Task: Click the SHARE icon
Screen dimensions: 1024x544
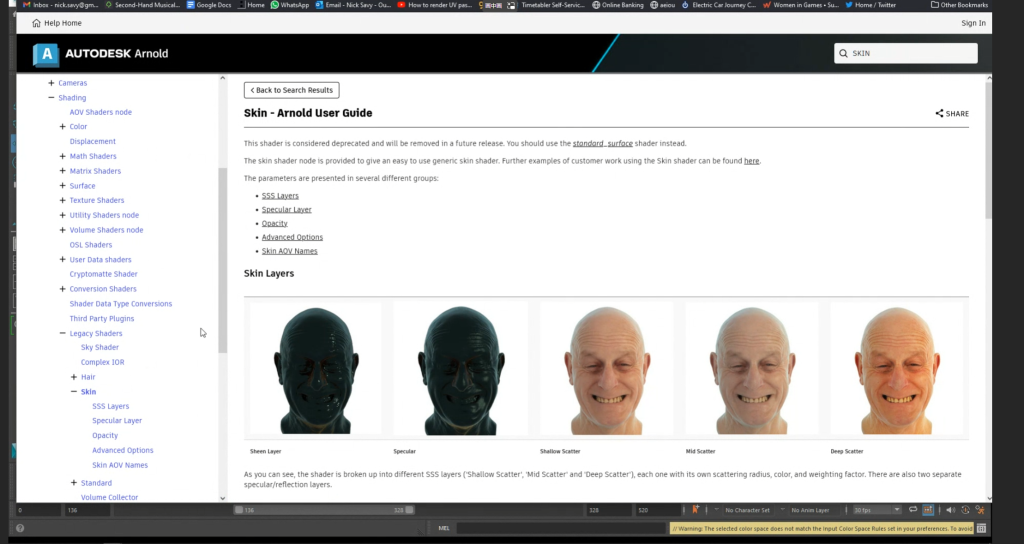Action: [939, 114]
